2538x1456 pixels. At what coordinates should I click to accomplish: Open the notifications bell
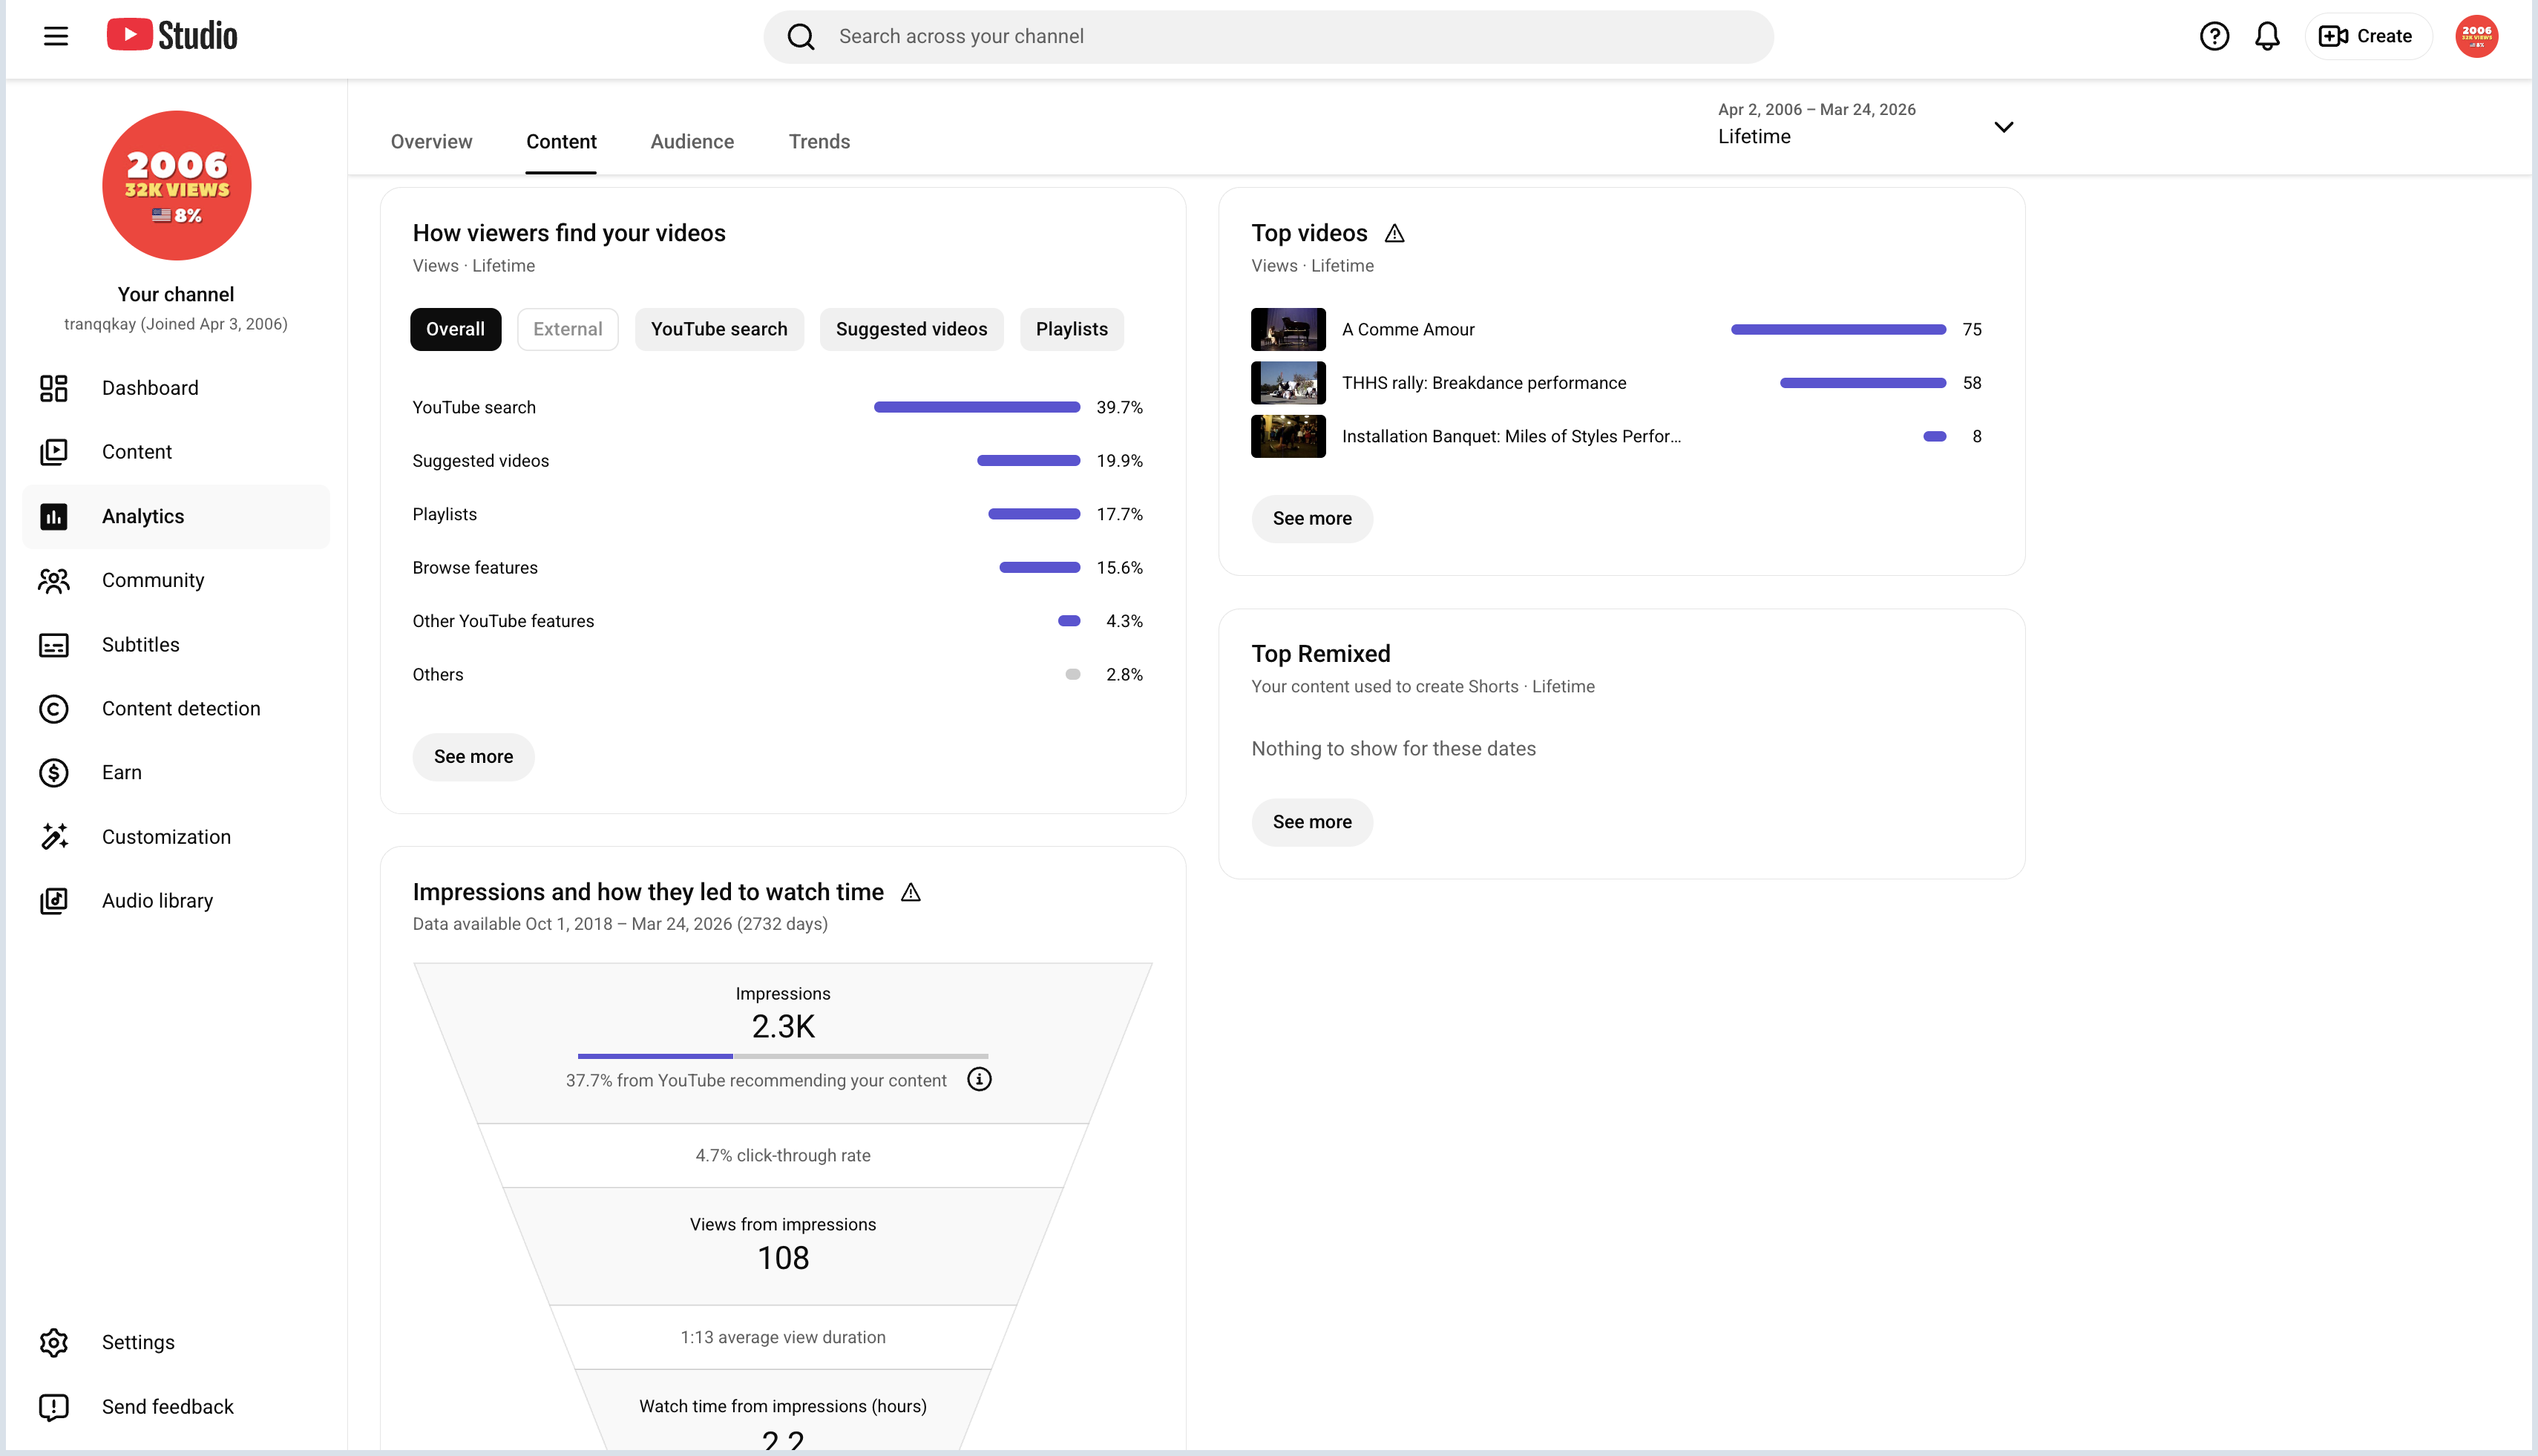2267,37
